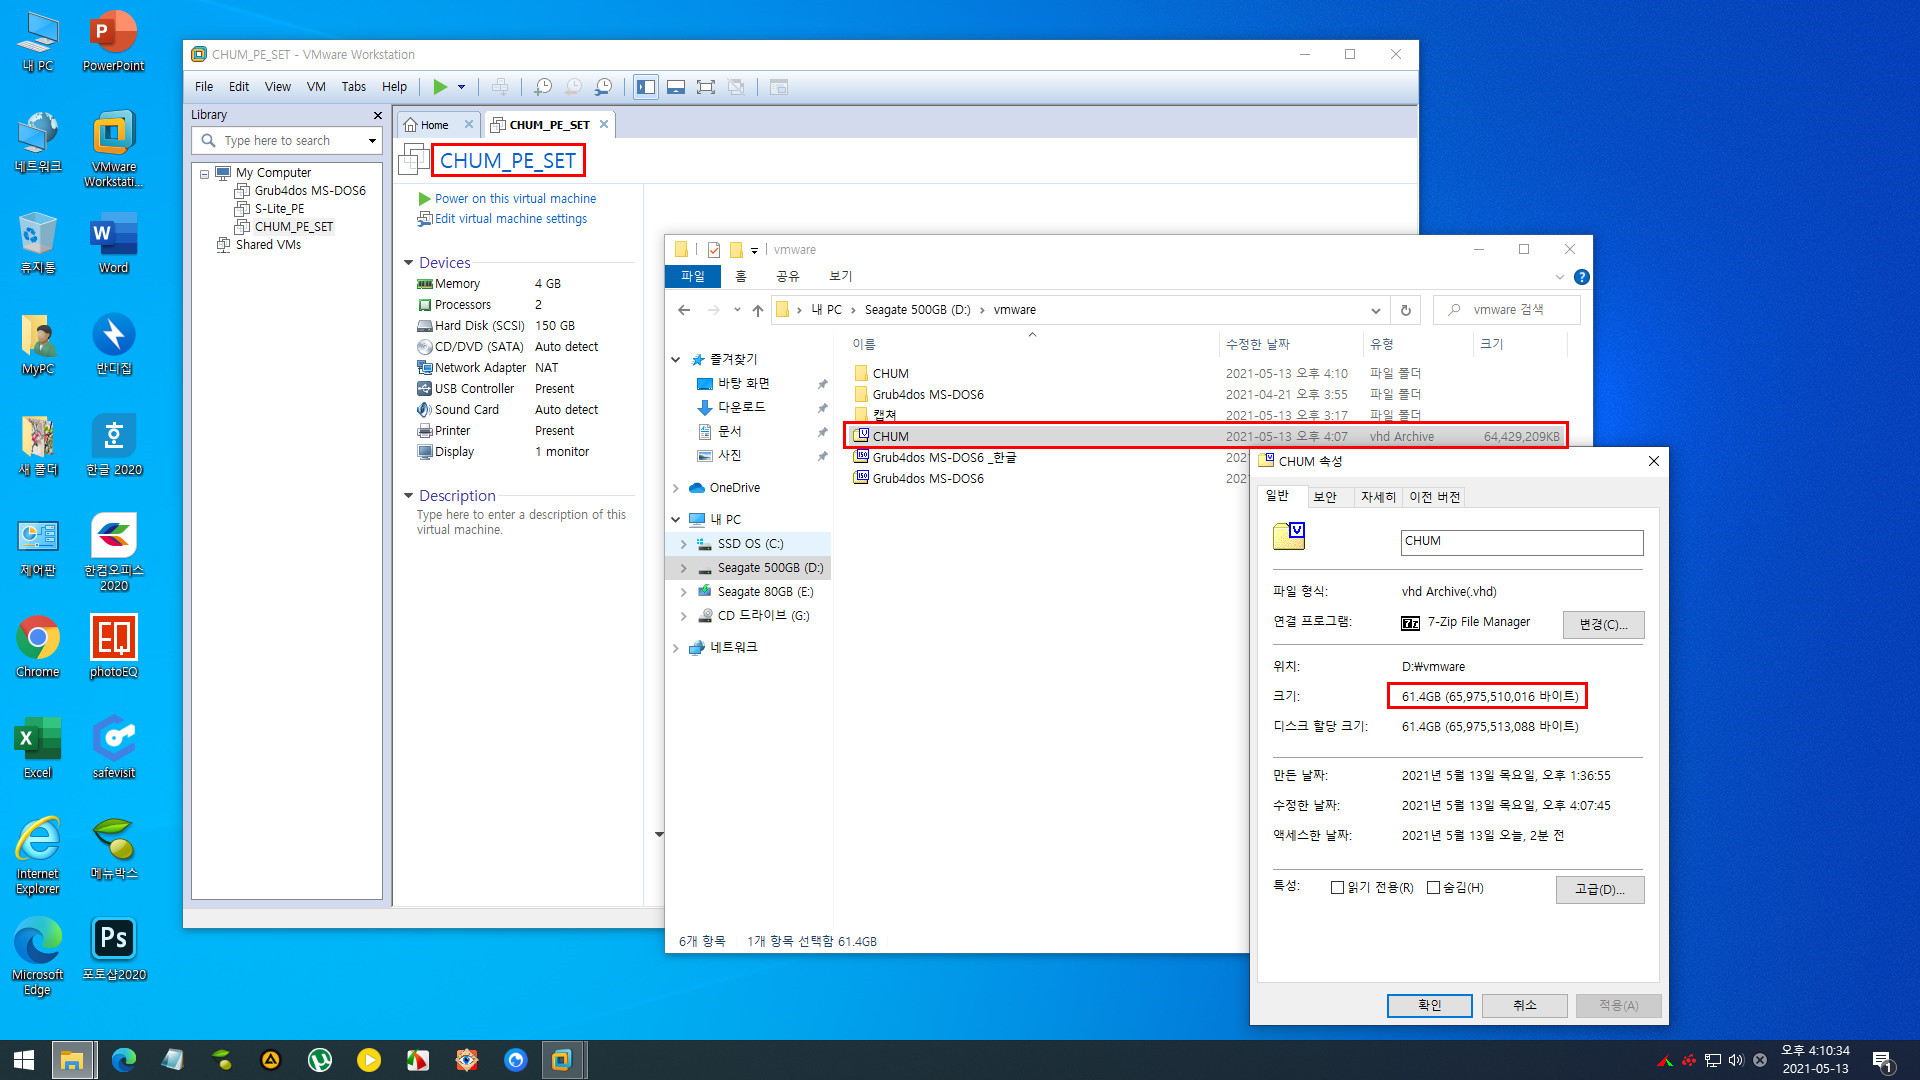Viewport: 1920px width, 1080px height.
Task: Open the Edit menu in VMware Workstation
Action: (x=239, y=87)
